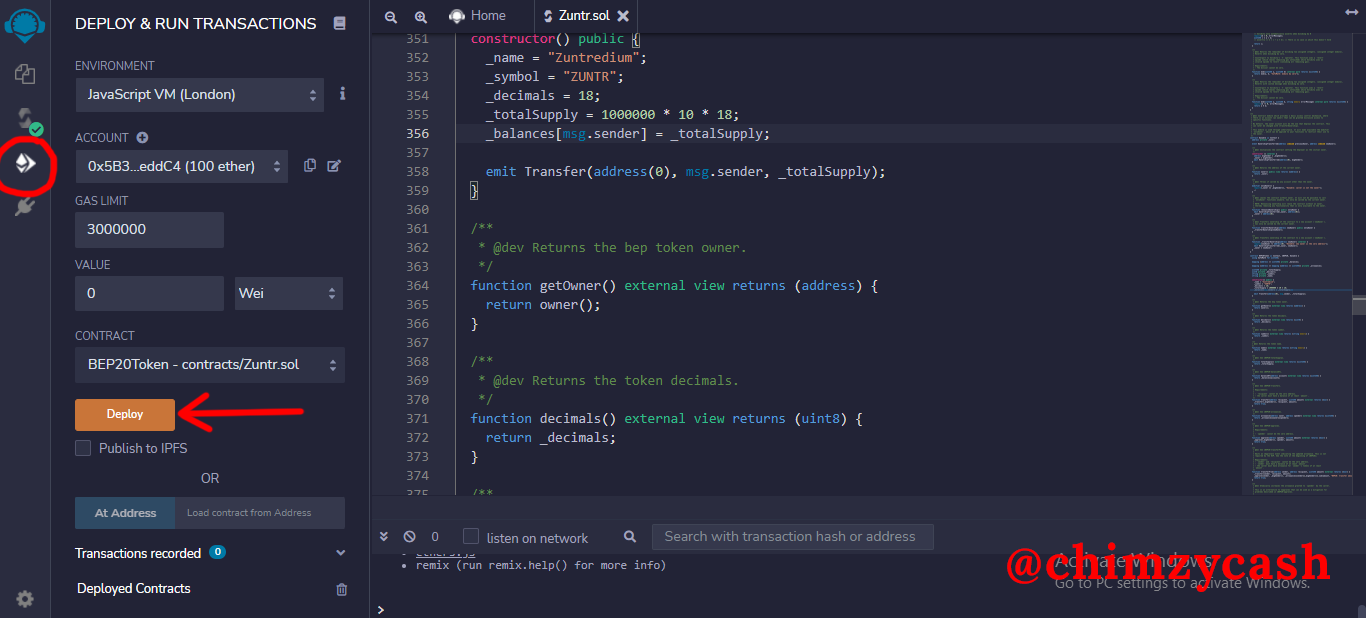This screenshot has height=618, width=1366.
Task: Toggle the terminal with the double chevron icon
Action: pos(384,537)
